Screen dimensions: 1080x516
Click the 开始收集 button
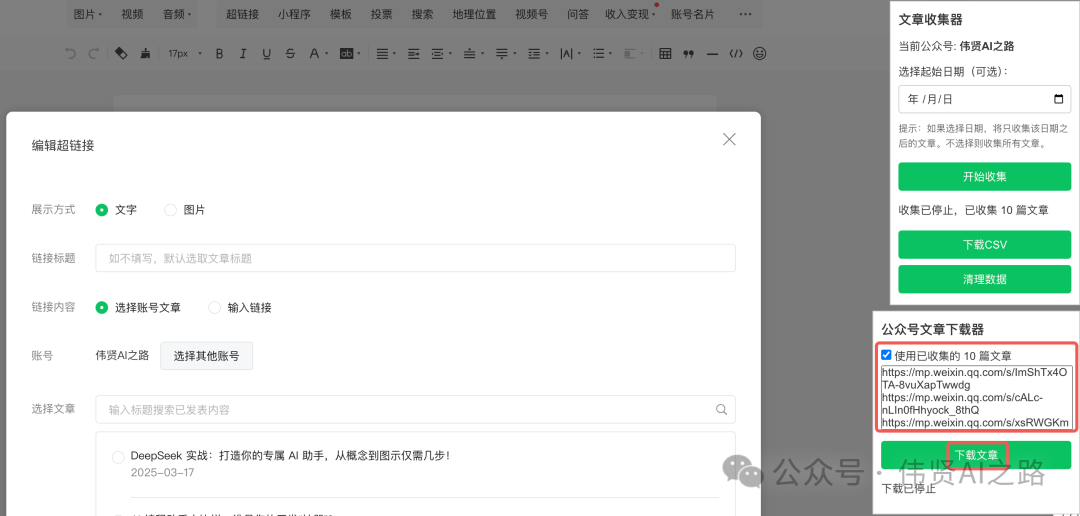tap(984, 176)
